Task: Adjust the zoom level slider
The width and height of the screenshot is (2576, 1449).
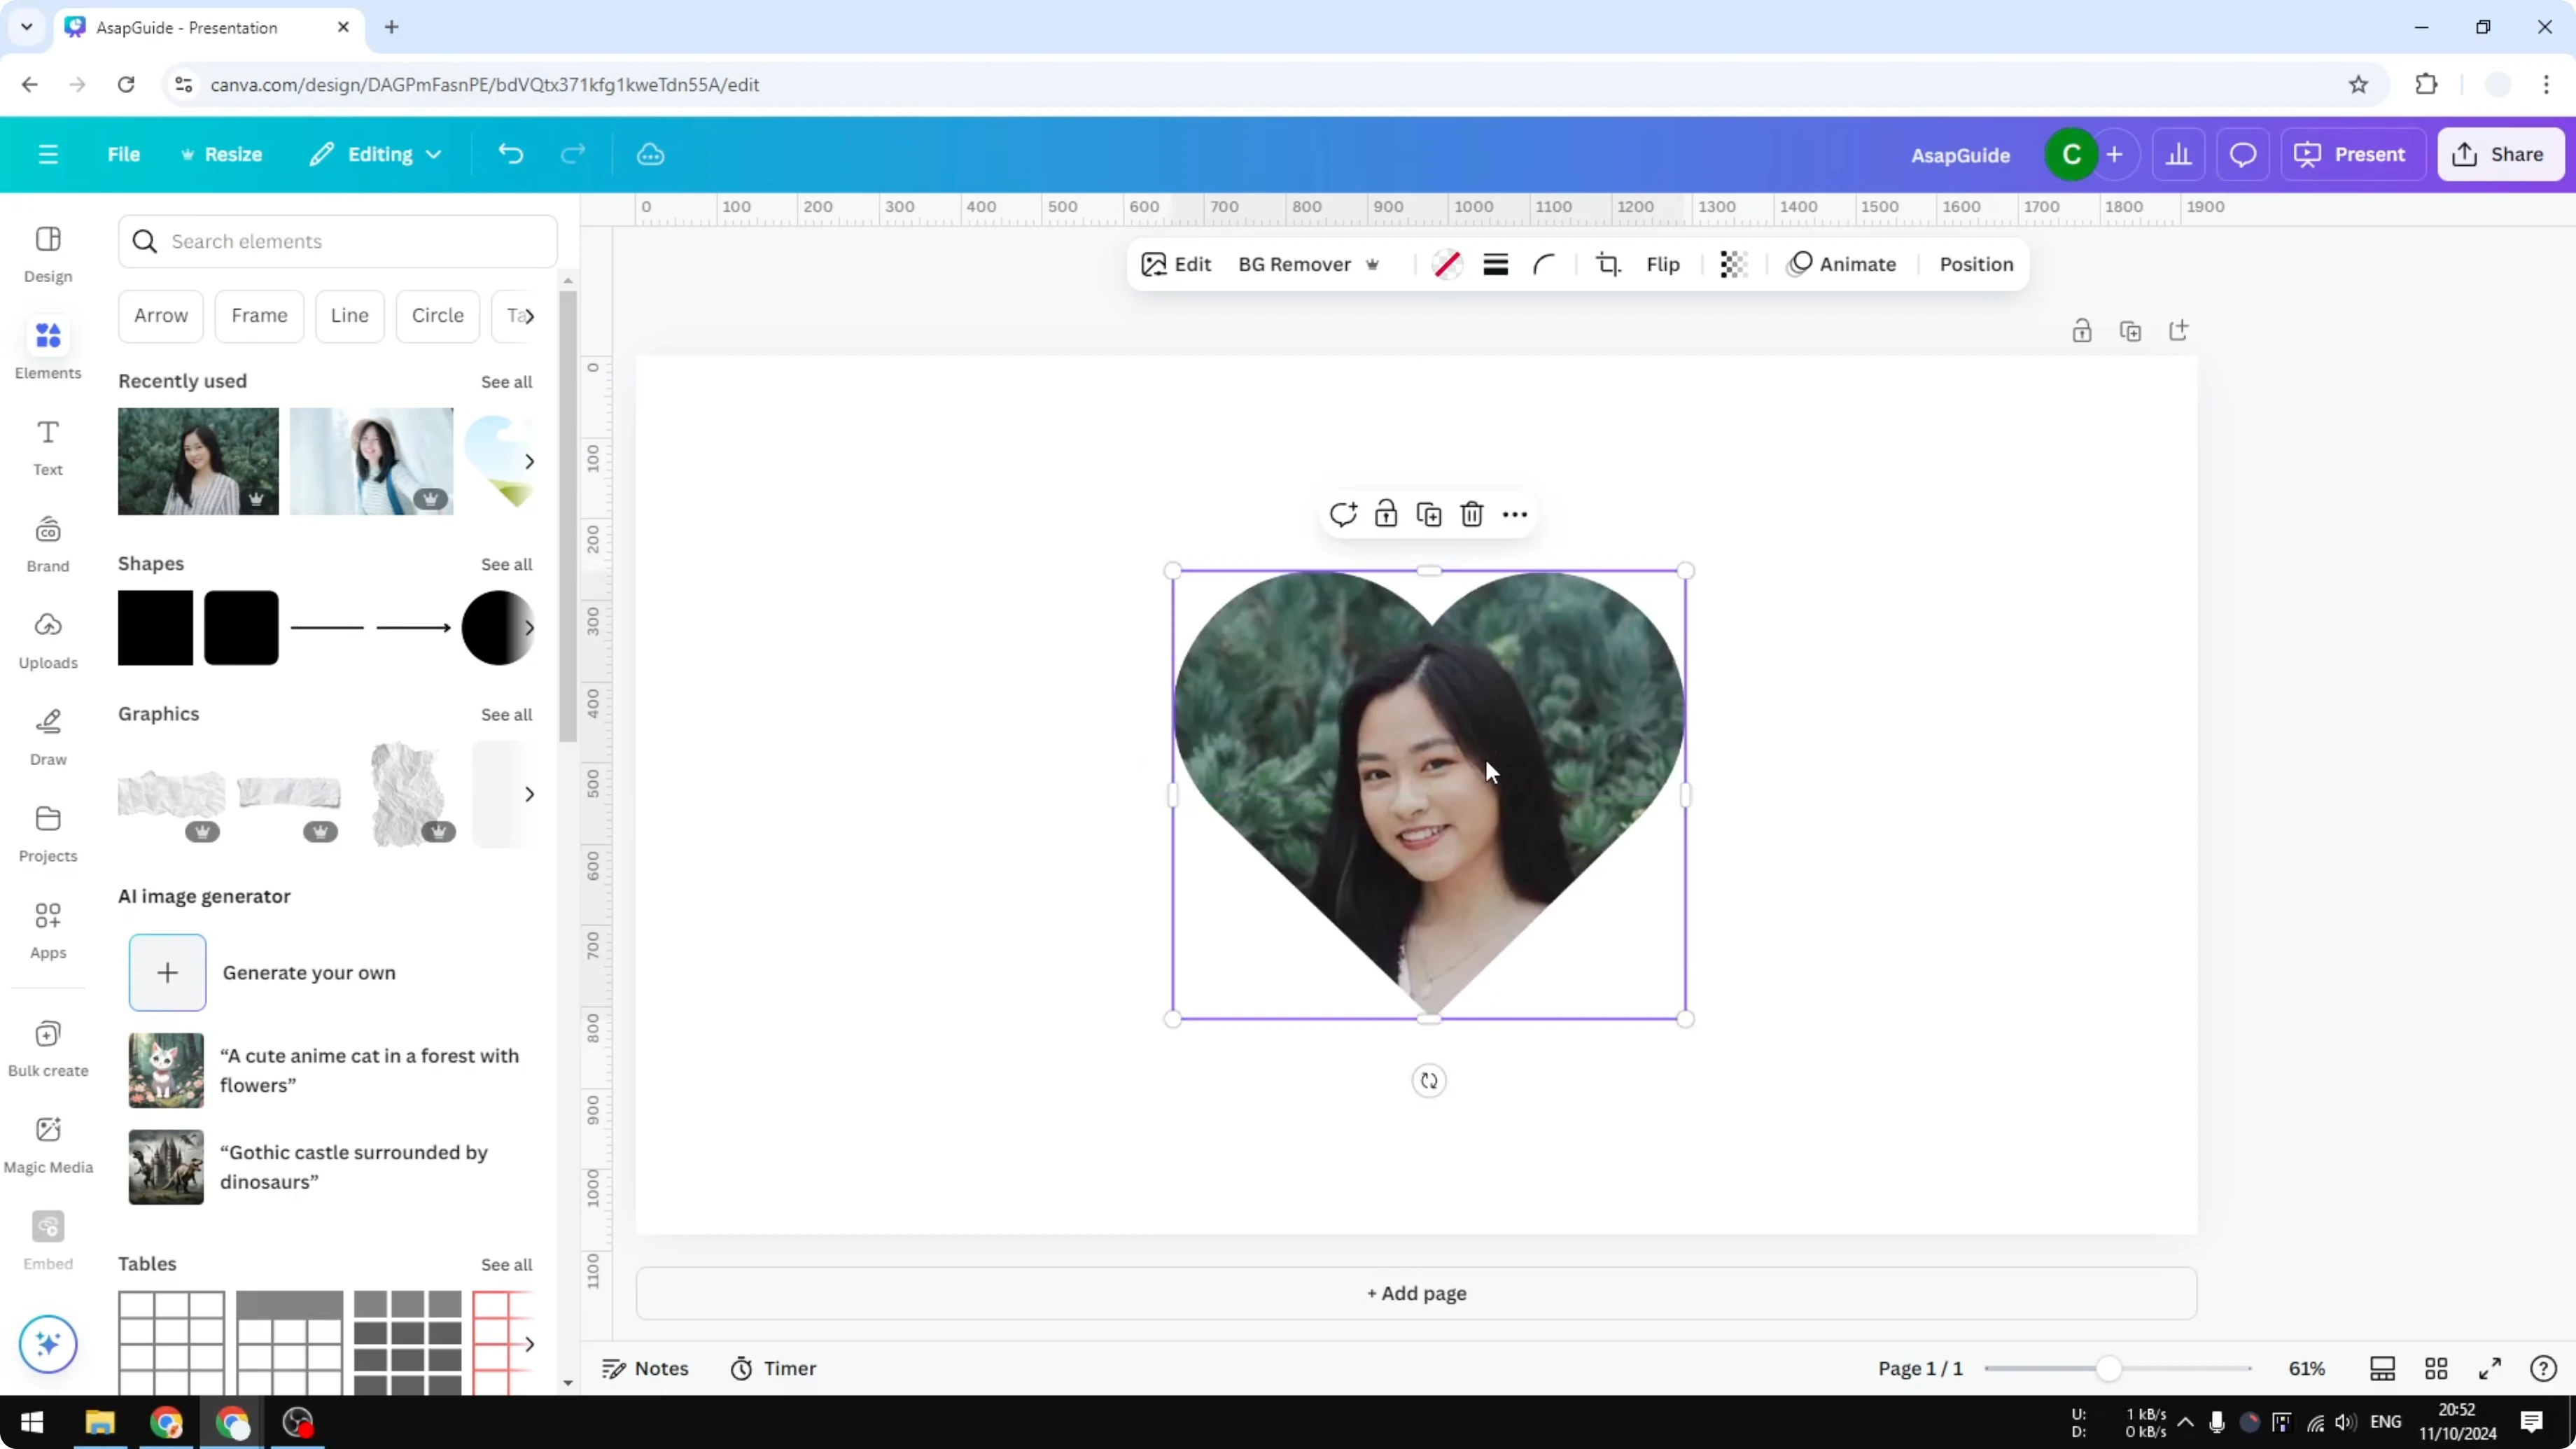Action: point(2110,1368)
